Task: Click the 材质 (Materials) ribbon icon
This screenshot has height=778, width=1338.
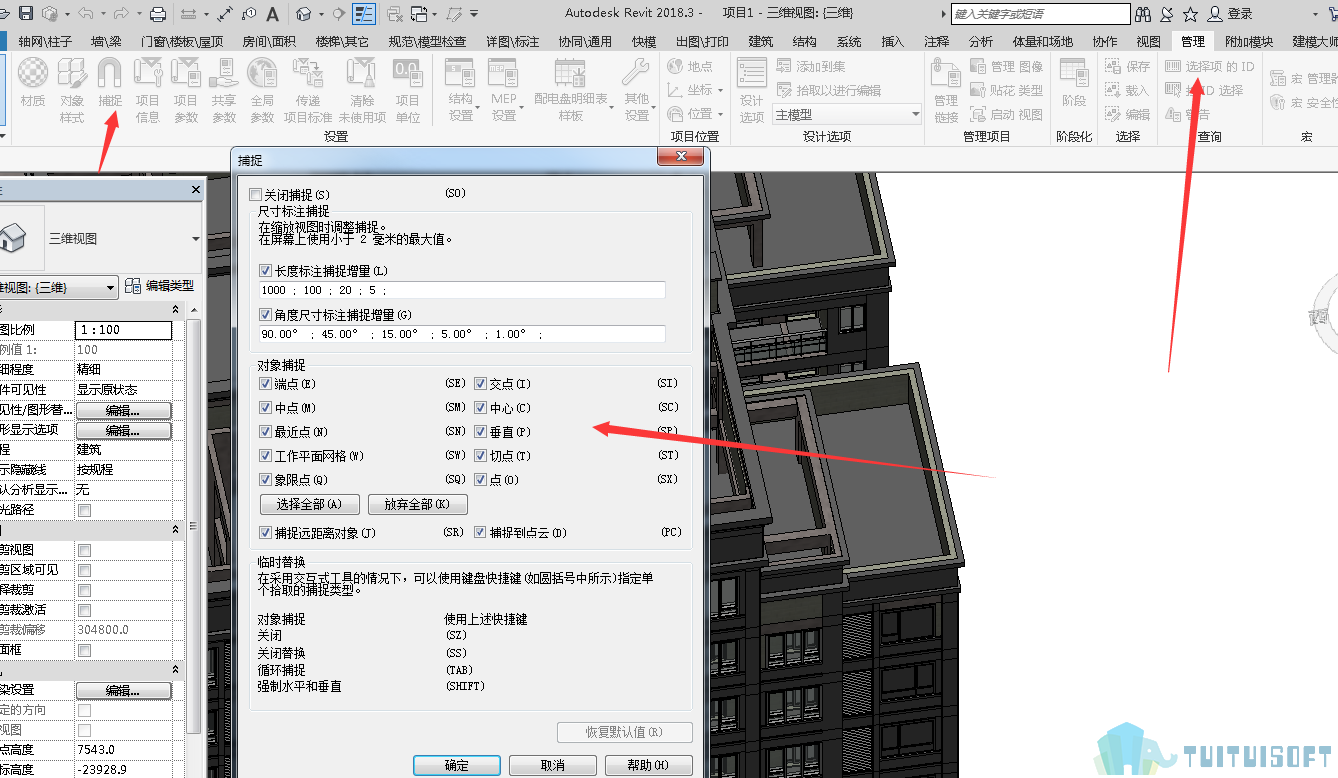Action: tap(33, 82)
